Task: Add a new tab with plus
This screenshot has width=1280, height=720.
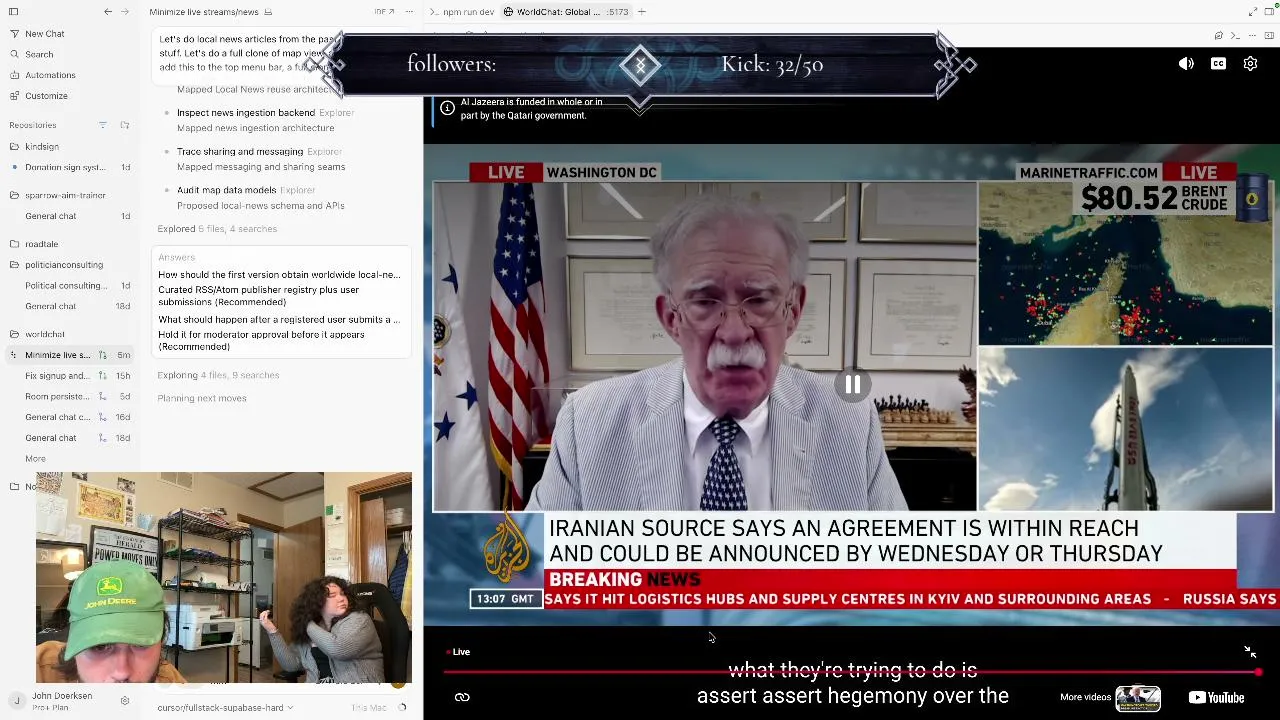Action: point(642,12)
